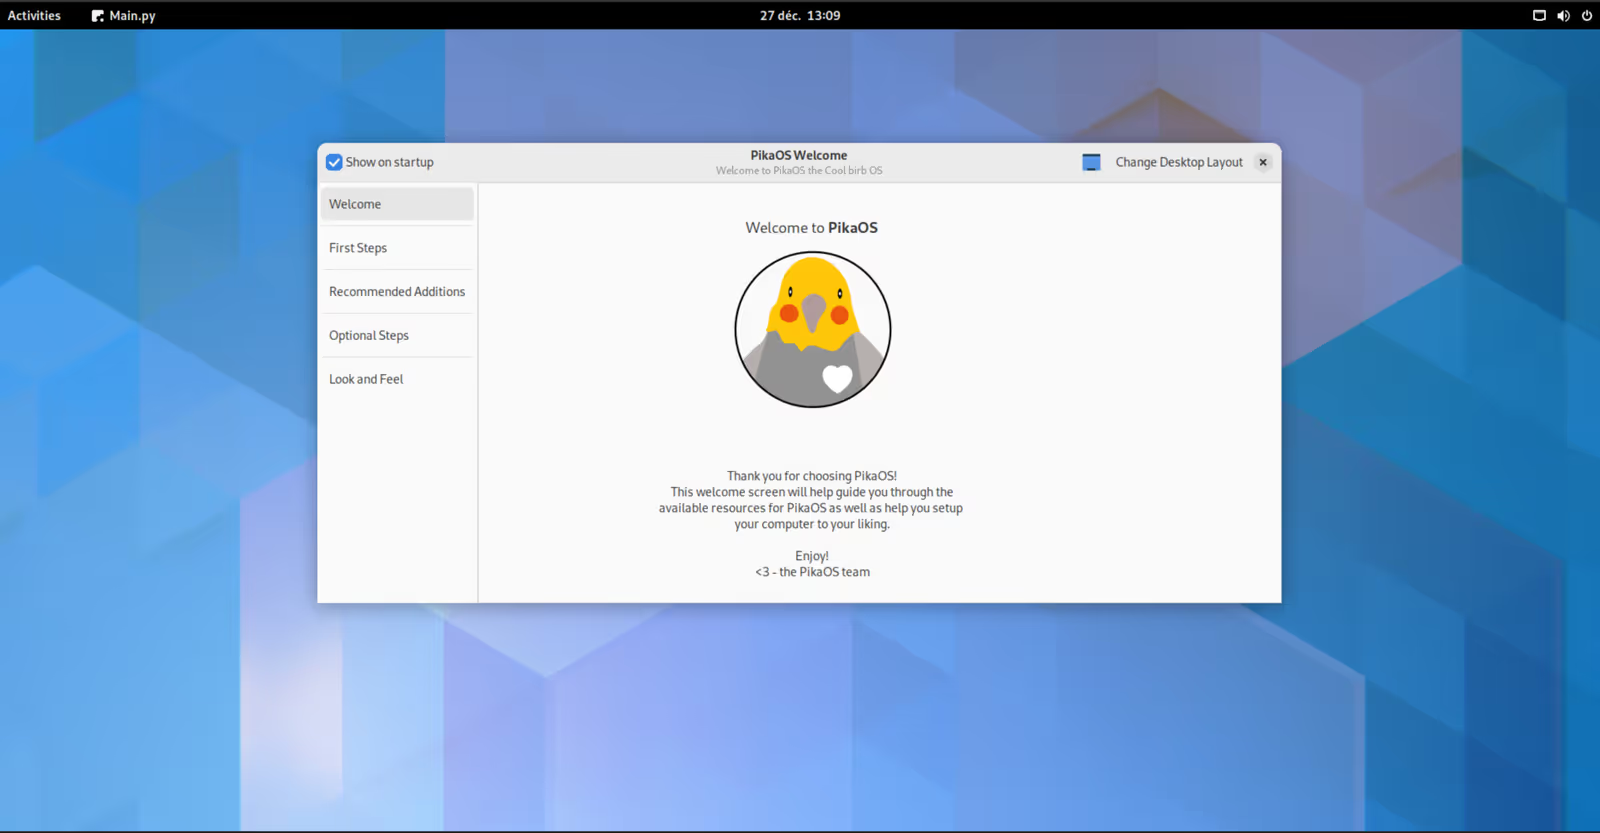Screen dimensions: 1600x833
Task: Click the screen icon in the top-right tray
Action: coord(1539,16)
